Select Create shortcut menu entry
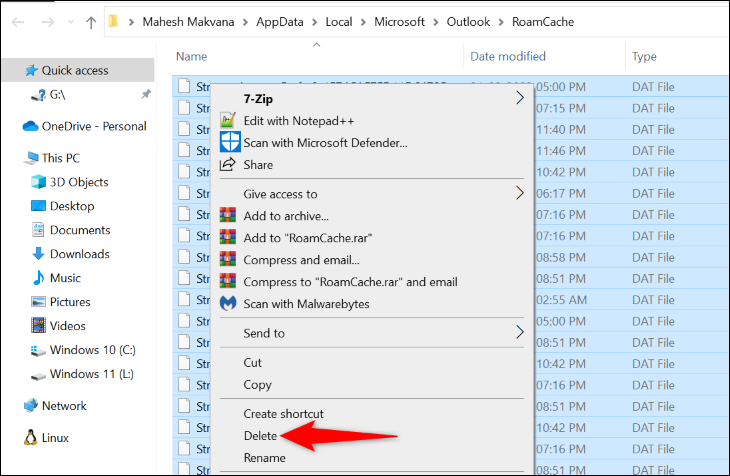This screenshot has width=730, height=476. 284,414
